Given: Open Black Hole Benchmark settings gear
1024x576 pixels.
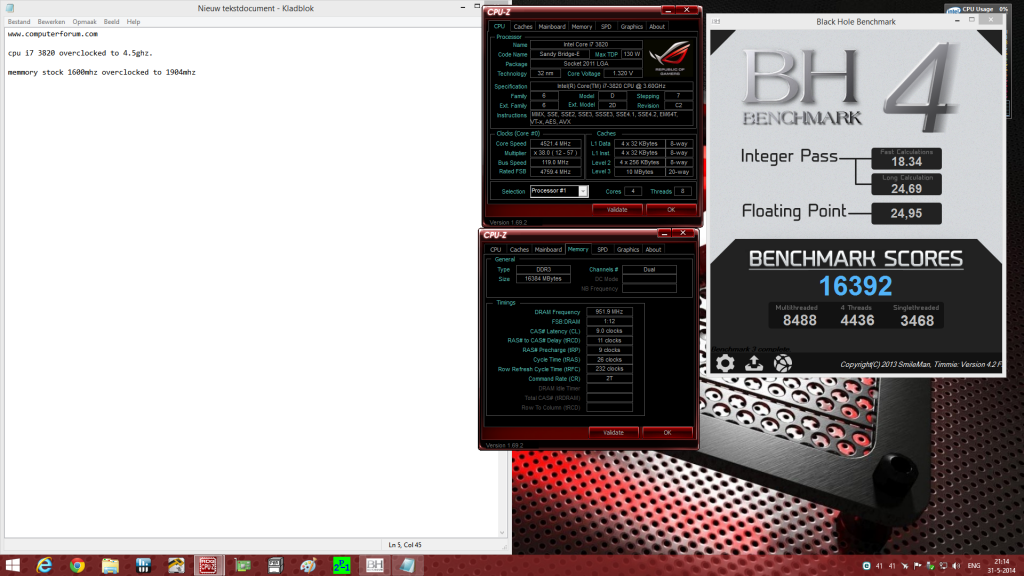Looking at the screenshot, I should [725, 363].
